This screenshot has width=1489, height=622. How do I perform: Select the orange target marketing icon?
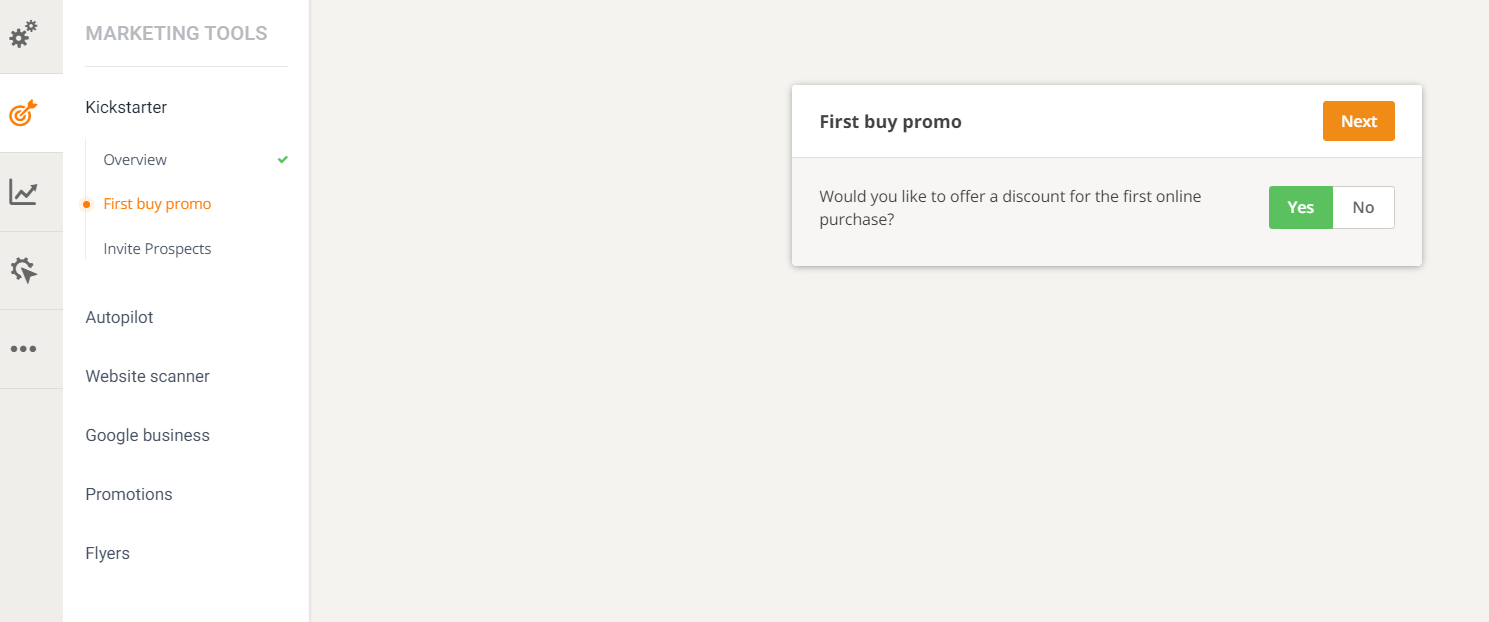coord(23,113)
